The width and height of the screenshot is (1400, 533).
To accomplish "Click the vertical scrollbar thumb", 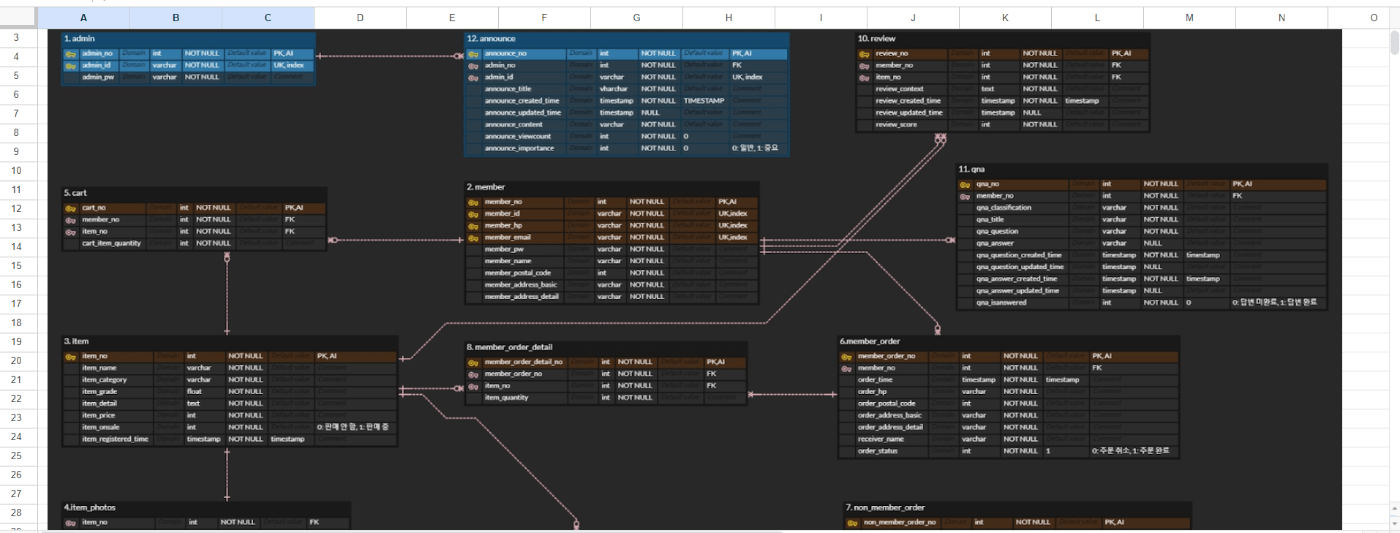I will click(1395, 43).
